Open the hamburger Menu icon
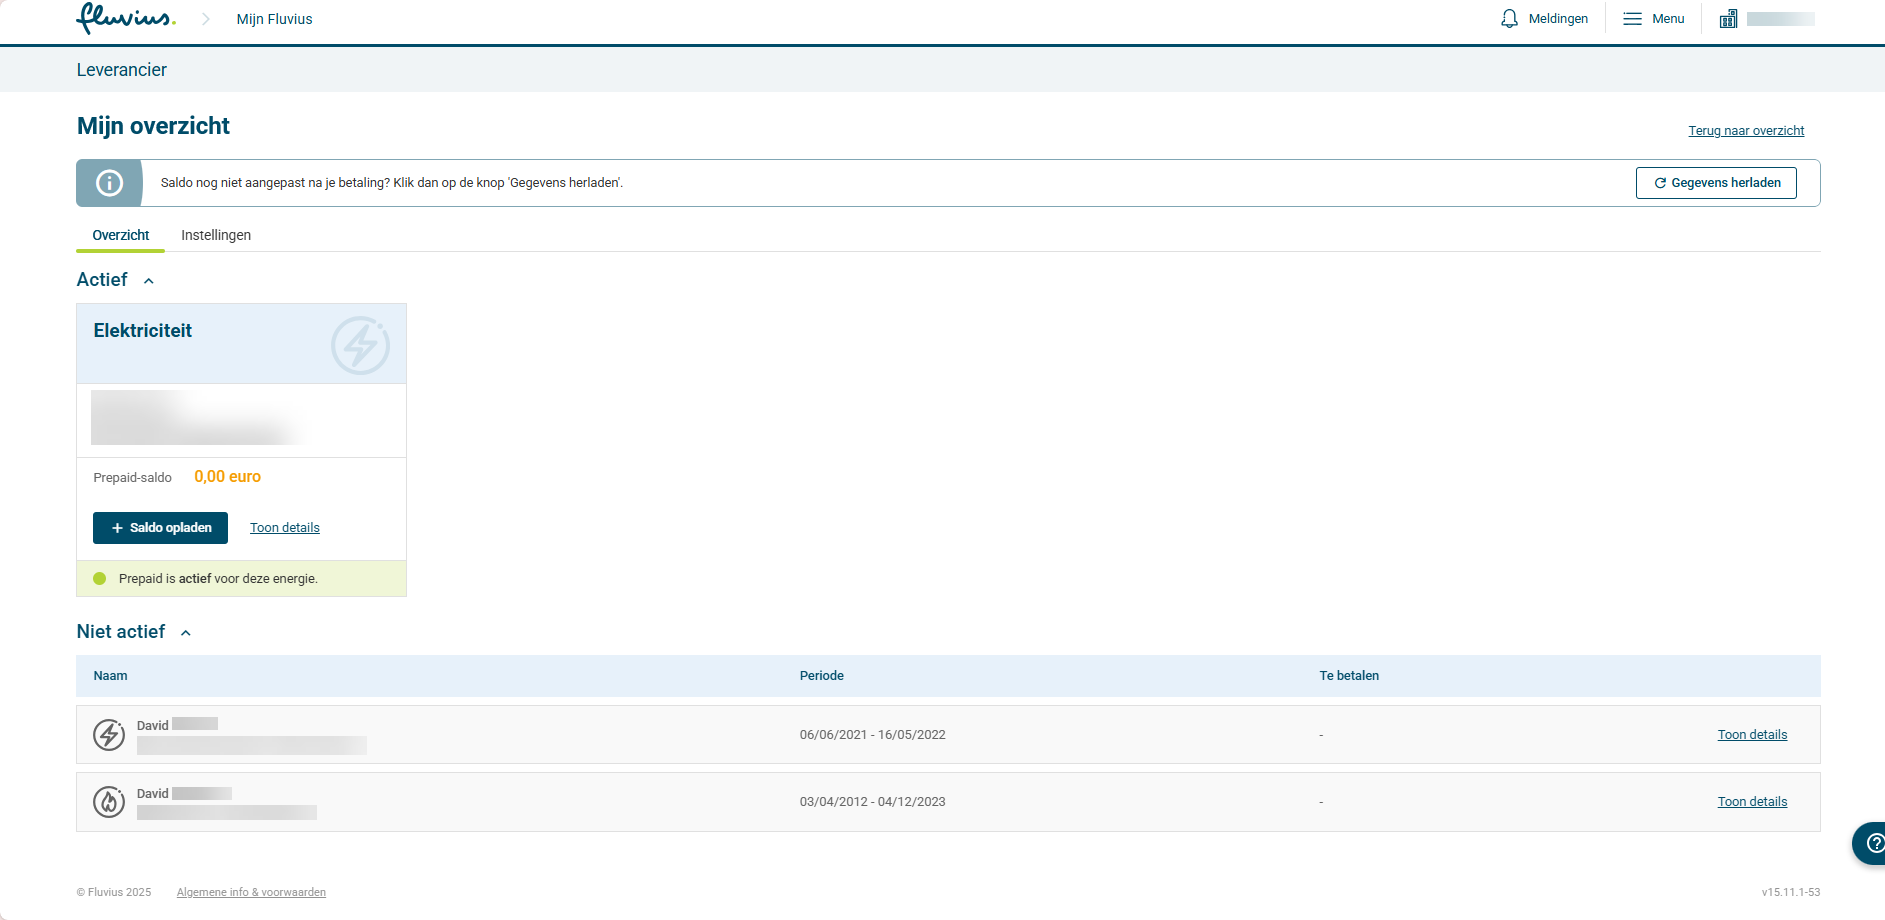Screen dimensions: 1885x920 click(x=1632, y=19)
